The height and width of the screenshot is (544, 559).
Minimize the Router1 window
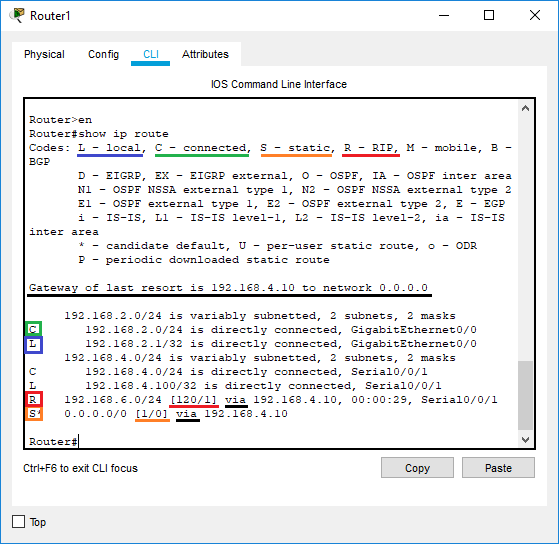444,15
